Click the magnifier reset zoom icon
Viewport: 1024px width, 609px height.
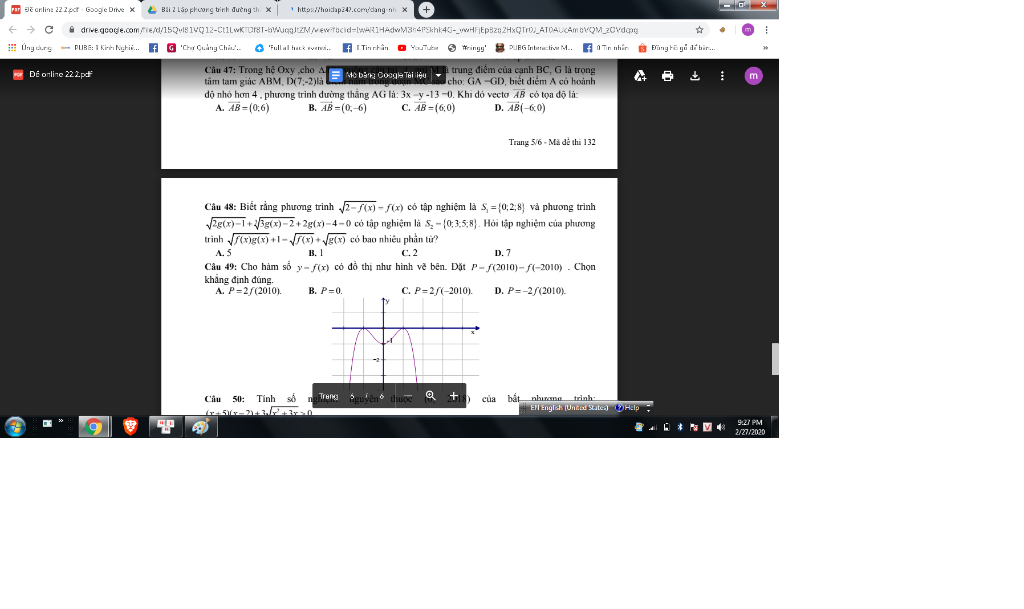click(430, 396)
